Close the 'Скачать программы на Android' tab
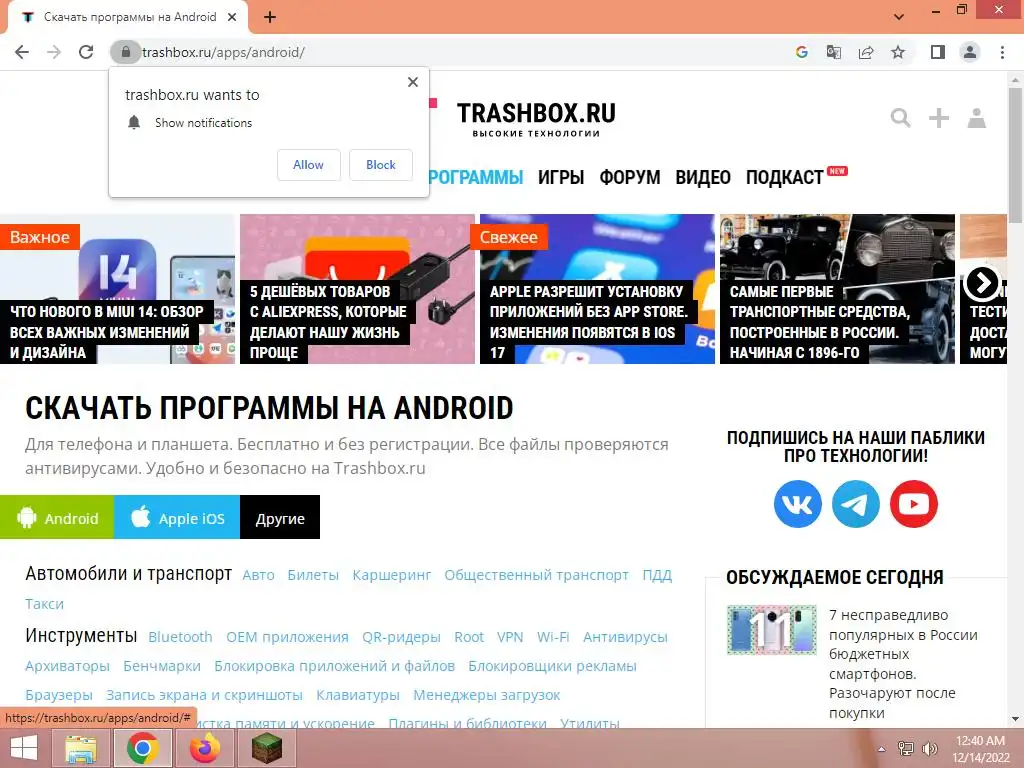Viewport: 1024px width, 768px height. [232, 18]
